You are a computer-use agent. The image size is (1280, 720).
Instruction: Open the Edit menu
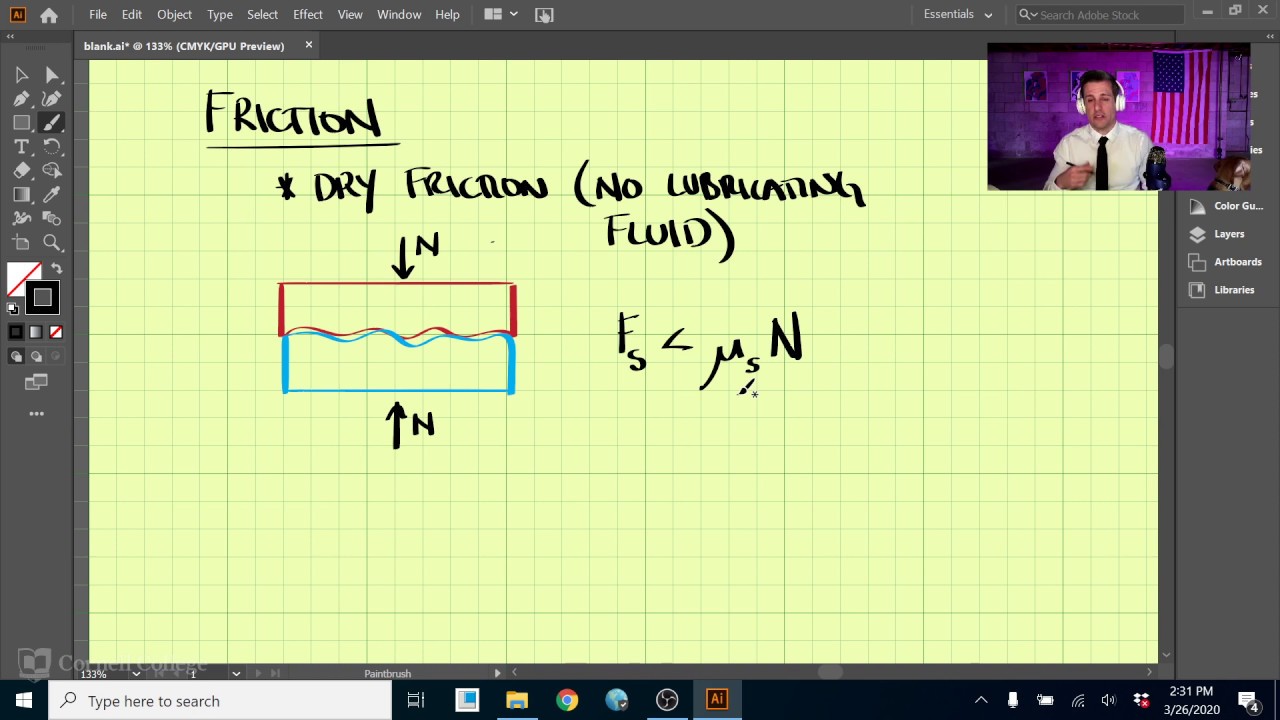tap(132, 15)
